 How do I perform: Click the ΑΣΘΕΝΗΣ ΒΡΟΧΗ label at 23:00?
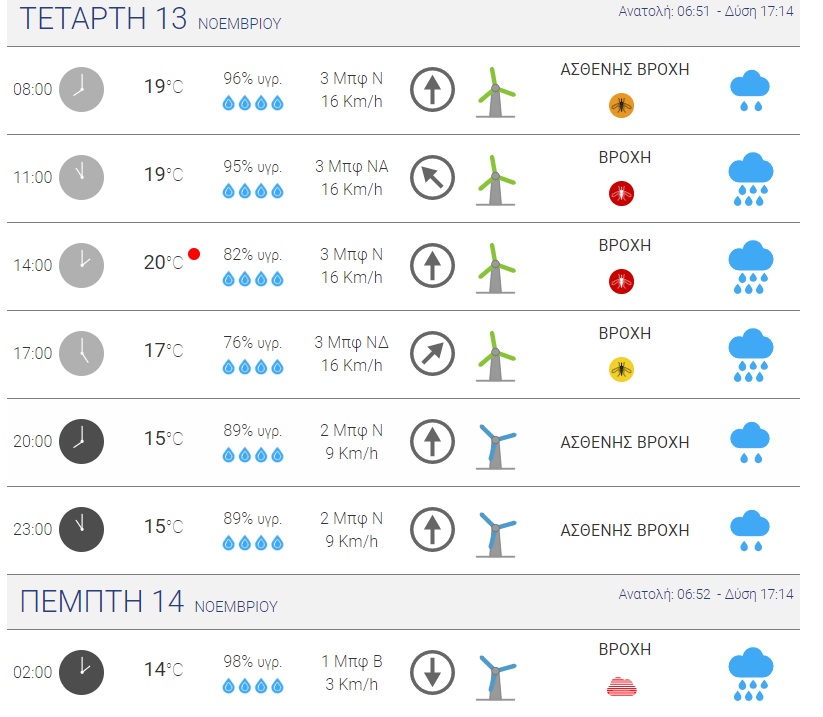tap(624, 530)
